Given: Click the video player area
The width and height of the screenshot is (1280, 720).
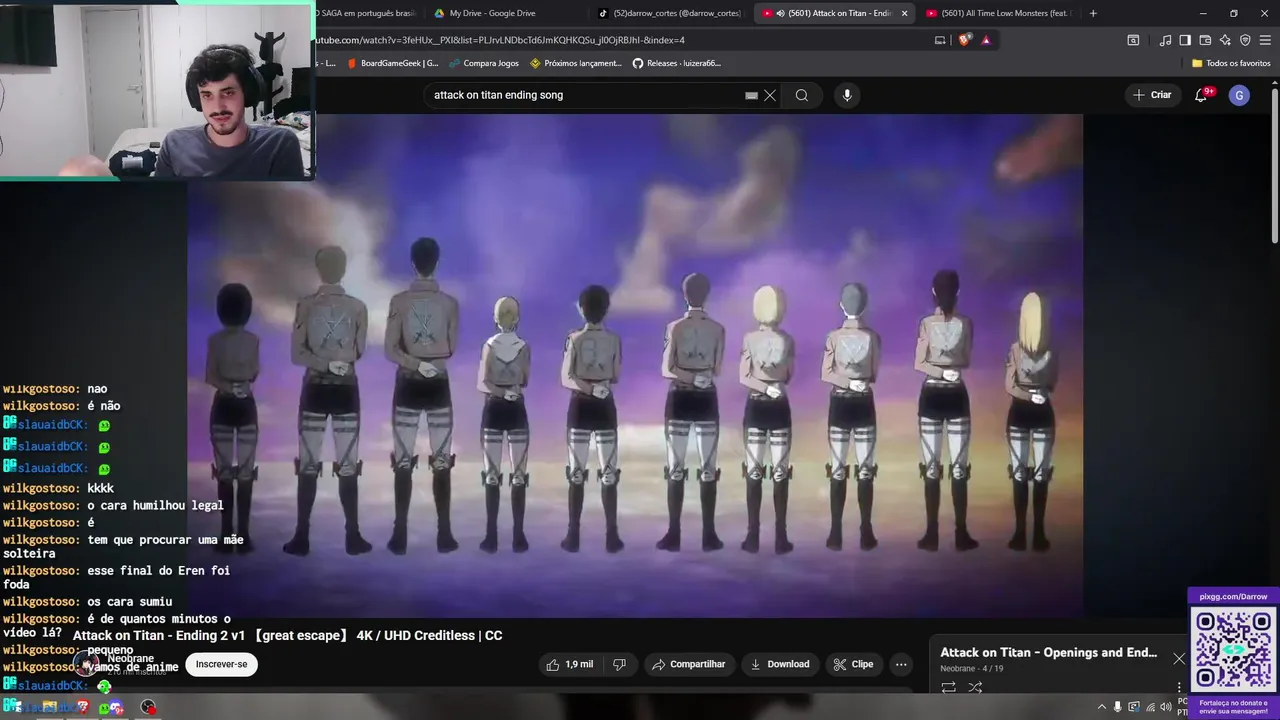Looking at the screenshot, I should click(x=635, y=365).
